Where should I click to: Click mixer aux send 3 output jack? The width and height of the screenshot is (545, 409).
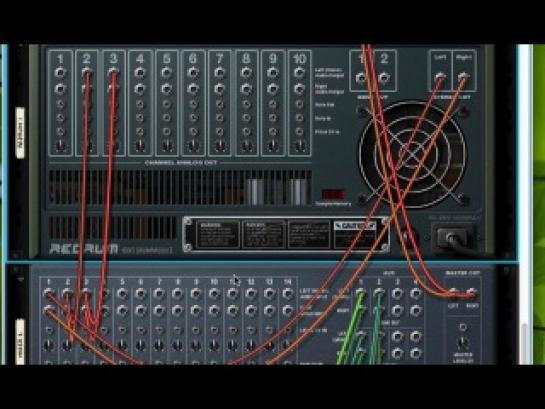click(x=397, y=294)
